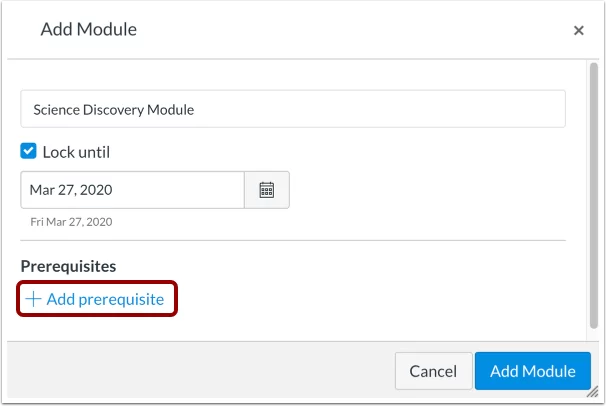Click the "Fri Mar 27, 2020" hint text
Viewport: 606px width, 406px height.
(x=71, y=222)
